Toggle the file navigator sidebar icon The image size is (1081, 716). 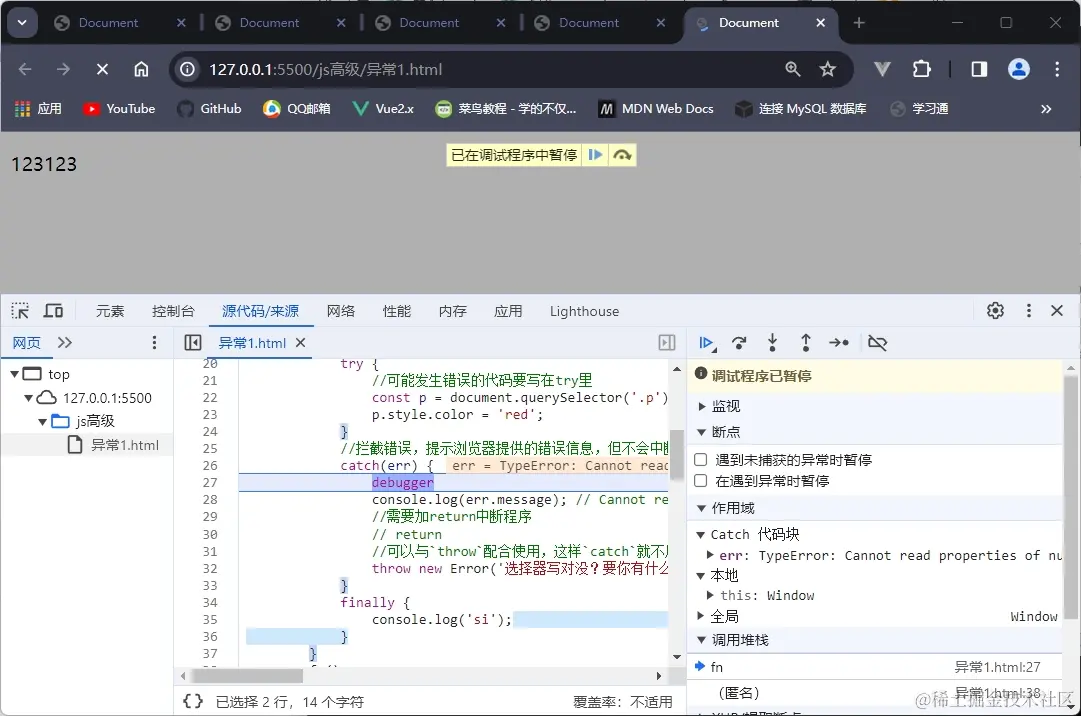(193, 342)
